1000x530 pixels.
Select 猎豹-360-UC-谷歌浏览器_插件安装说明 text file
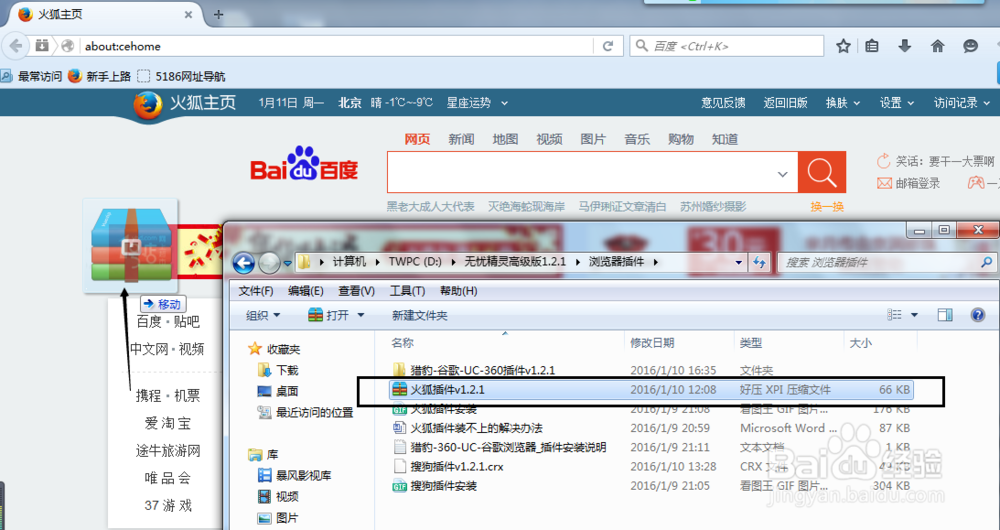[499, 447]
